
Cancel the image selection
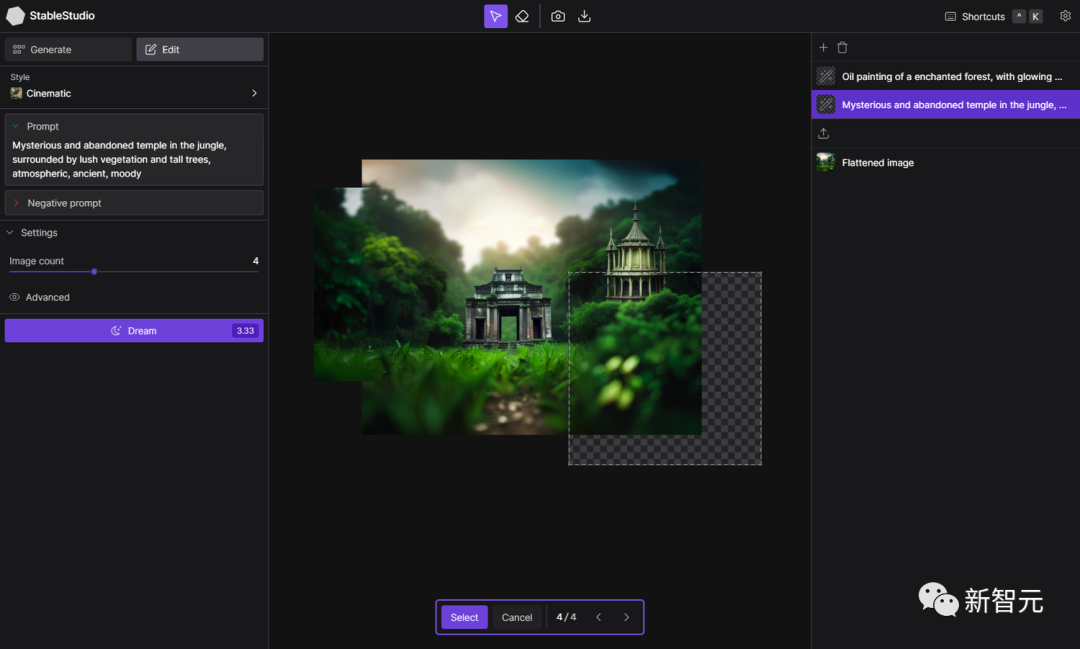pyautogui.click(x=517, y=617)
